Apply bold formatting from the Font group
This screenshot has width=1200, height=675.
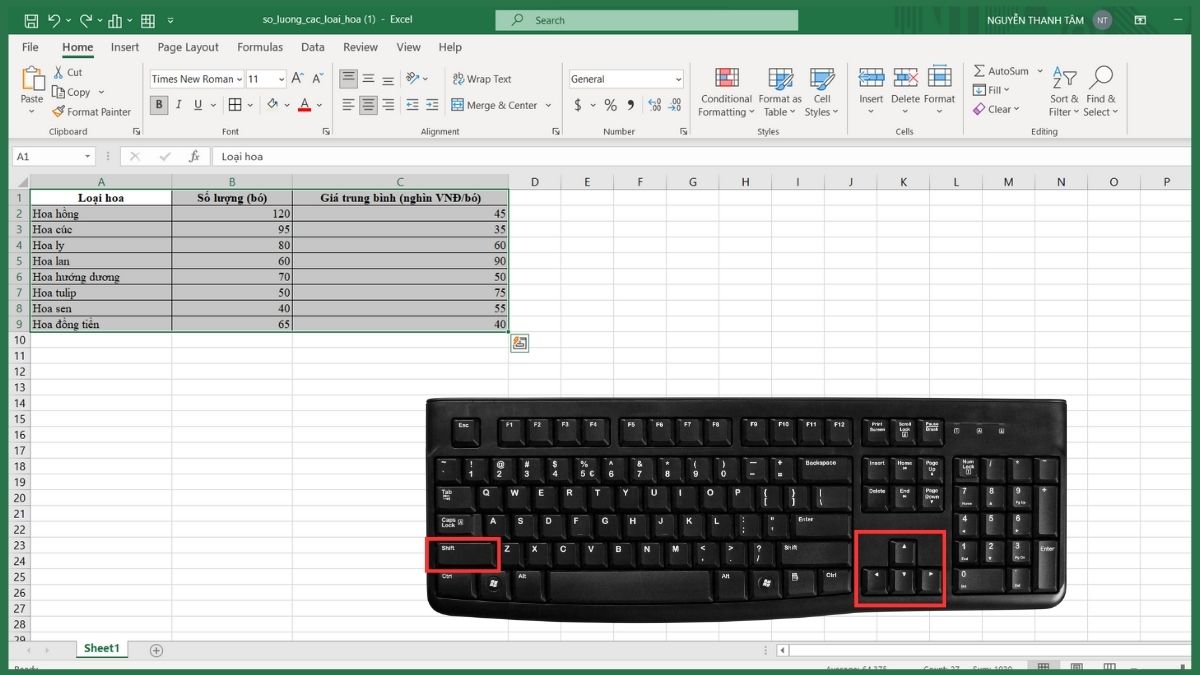(159, 104)
